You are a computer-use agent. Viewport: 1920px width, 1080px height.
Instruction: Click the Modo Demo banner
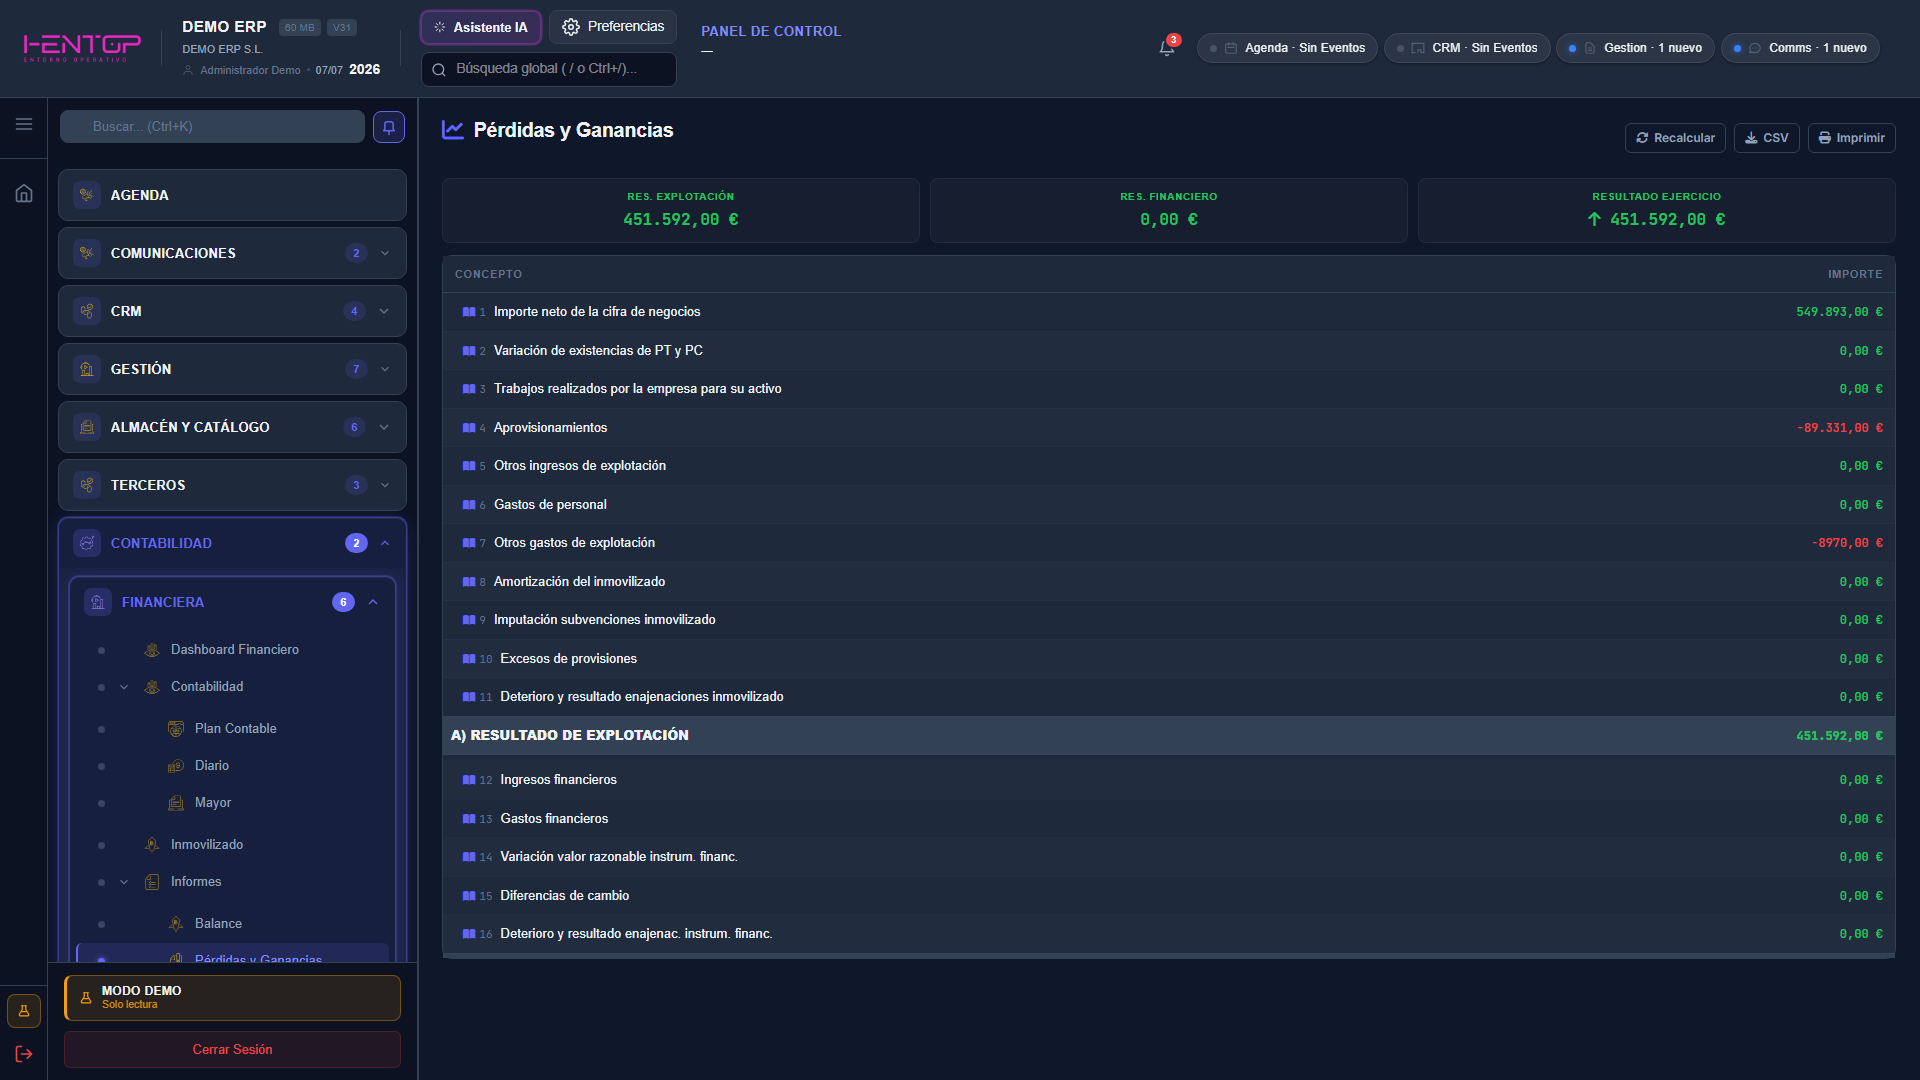click(x=232, y=998)
